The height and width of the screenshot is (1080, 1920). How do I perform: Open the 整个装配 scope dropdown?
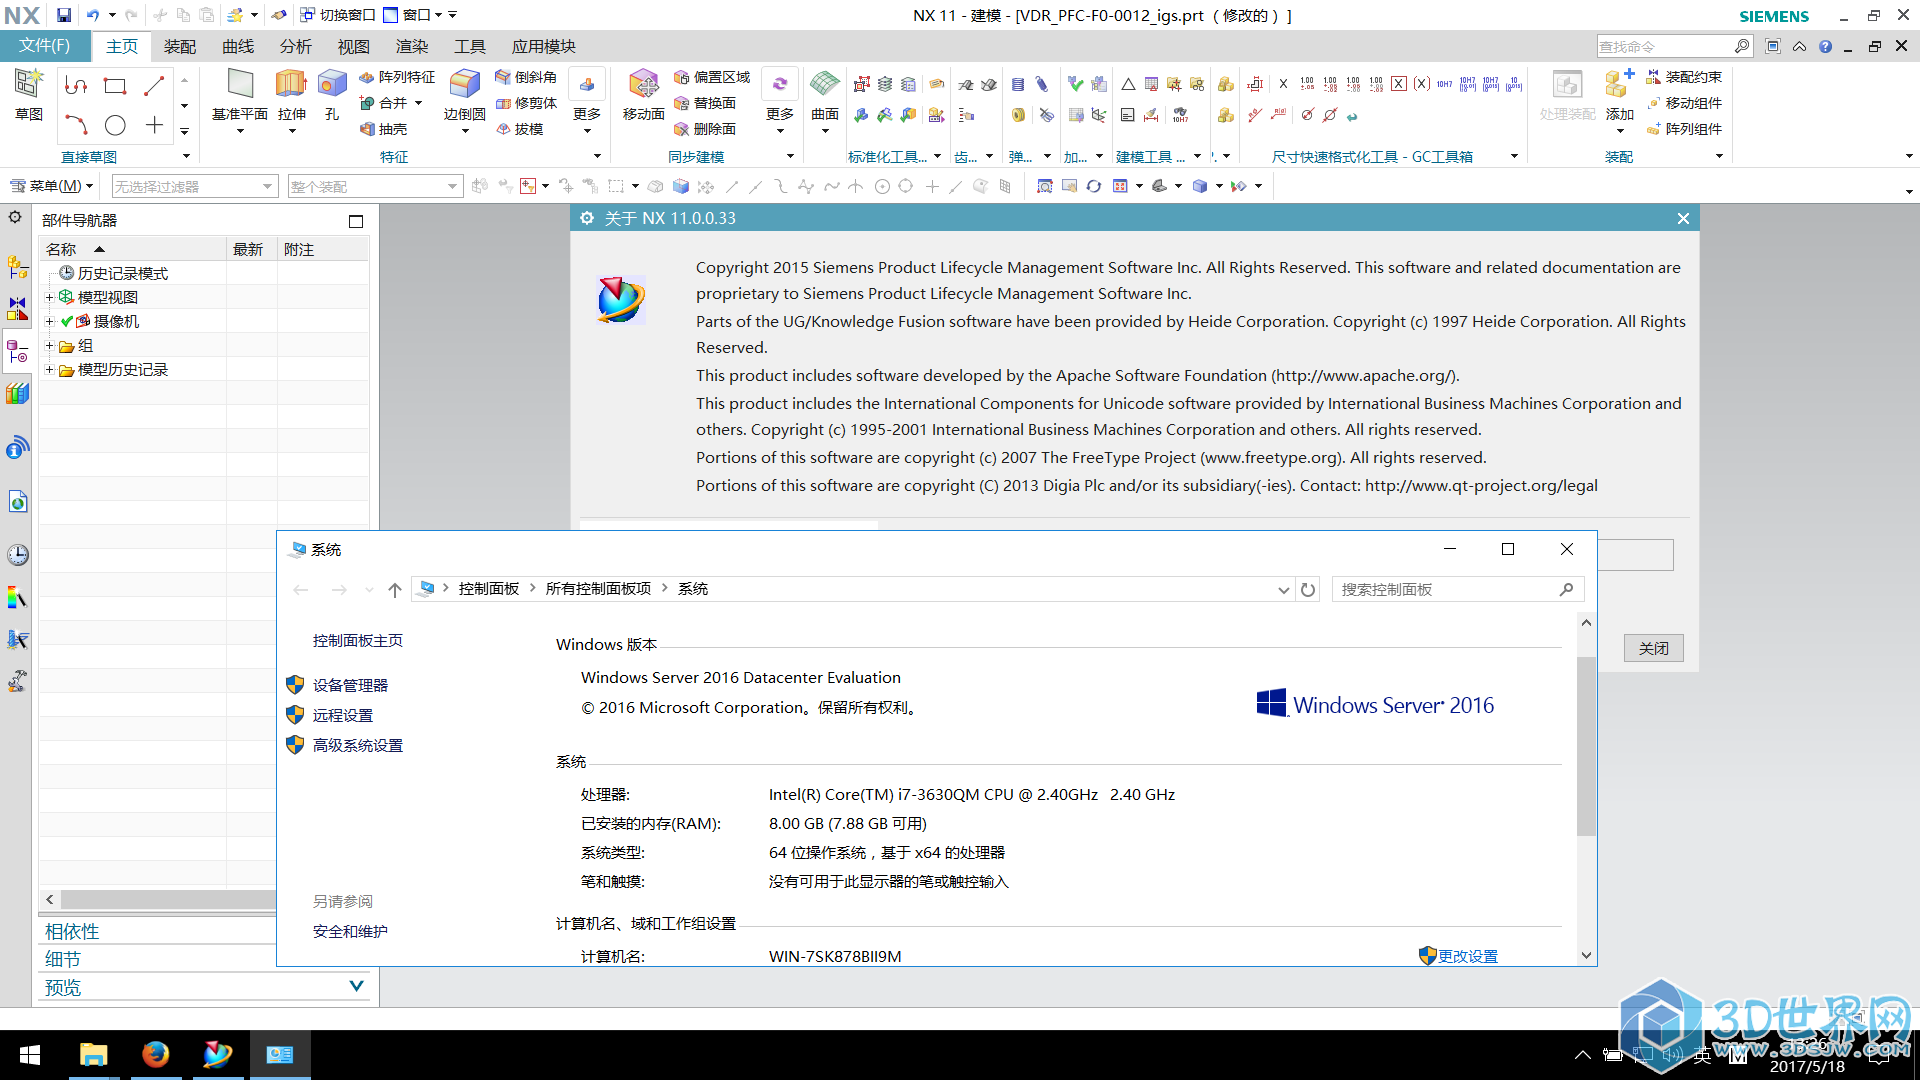(375, 186)
